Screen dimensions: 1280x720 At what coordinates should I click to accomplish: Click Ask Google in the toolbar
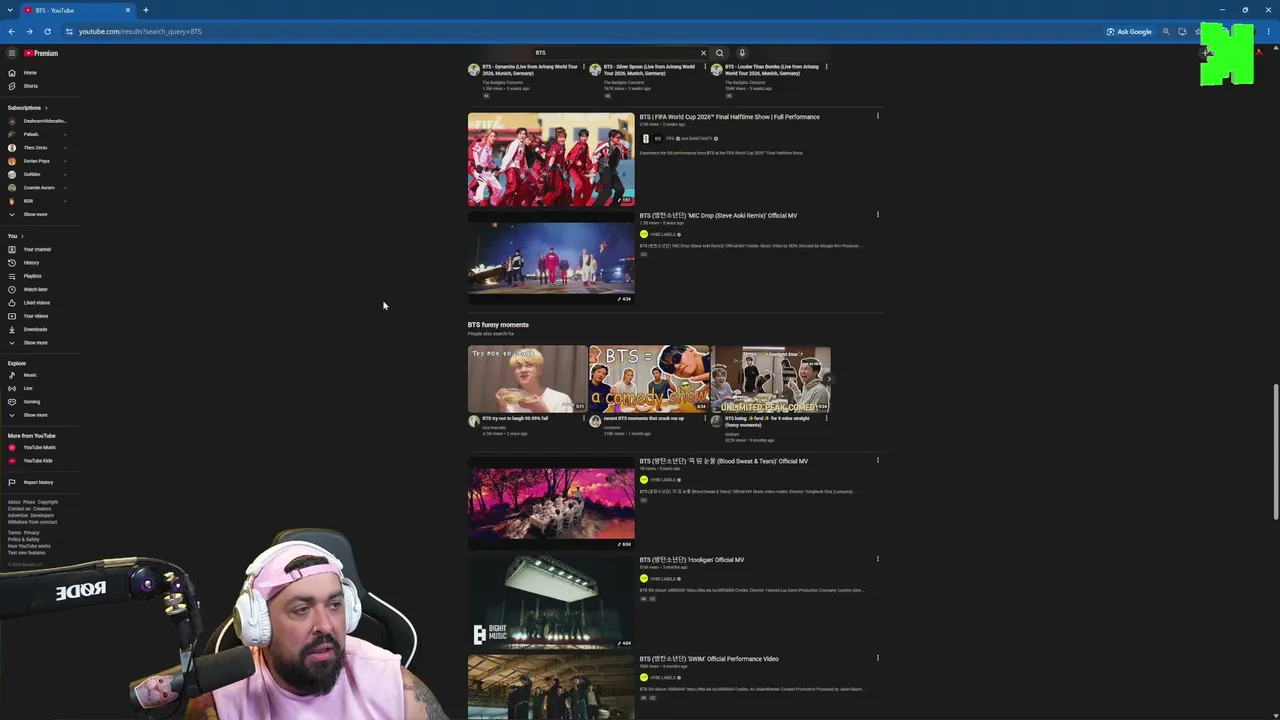click(1130, 31)
